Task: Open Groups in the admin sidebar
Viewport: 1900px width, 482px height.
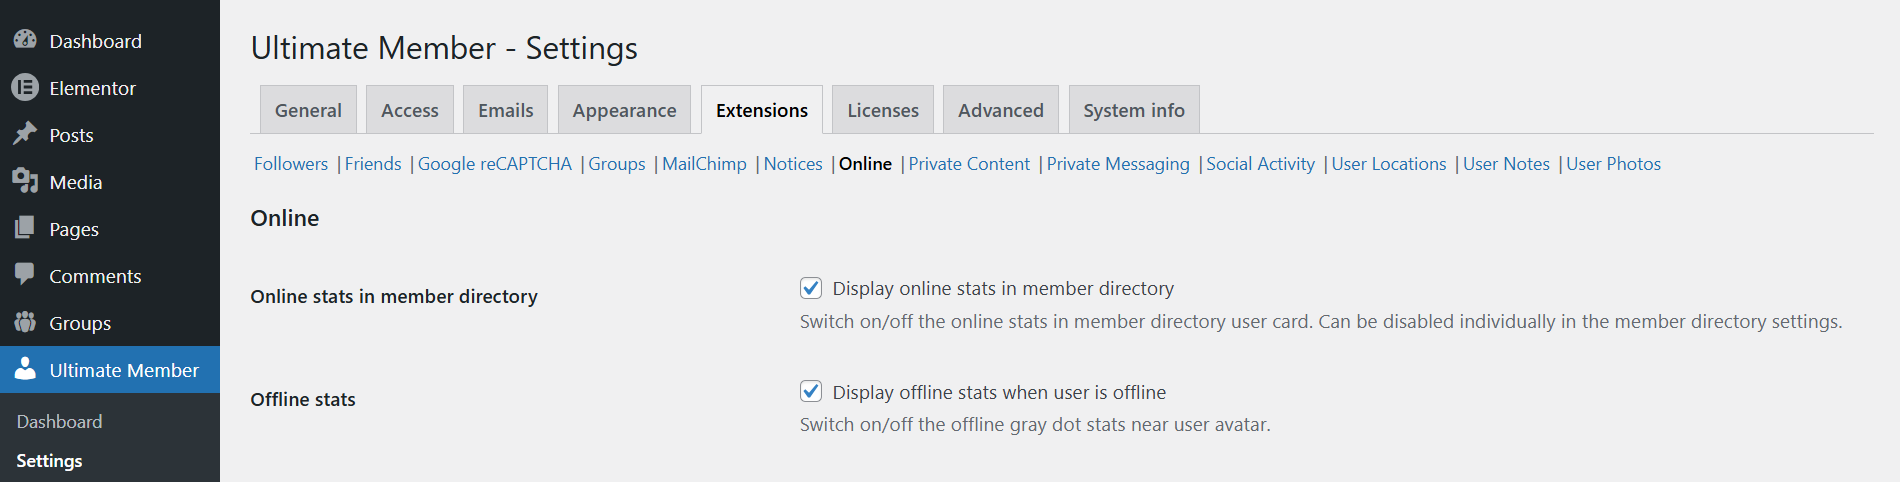Action: click(x=110, y=323)
